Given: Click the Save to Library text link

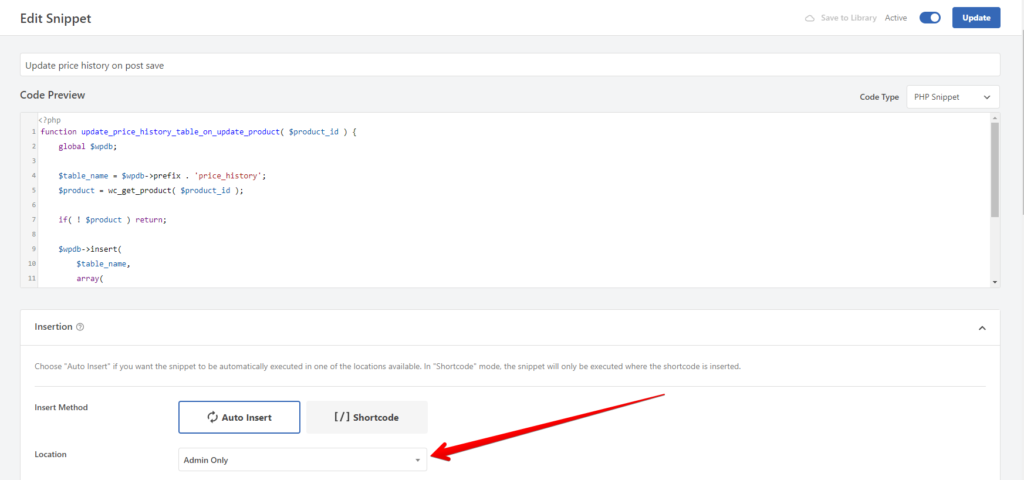Looking at the screenshot, I should [849, 18].
